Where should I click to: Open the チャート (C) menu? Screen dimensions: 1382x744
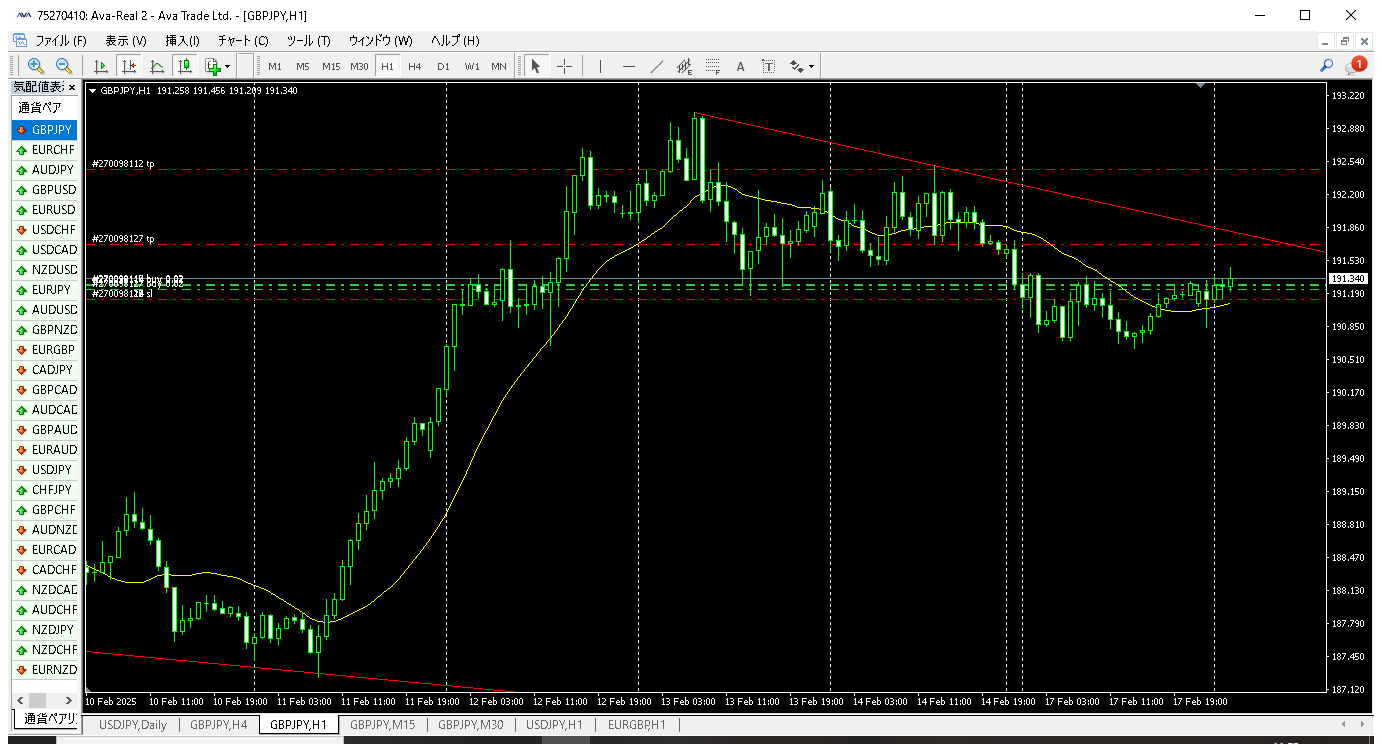(243, 41)
